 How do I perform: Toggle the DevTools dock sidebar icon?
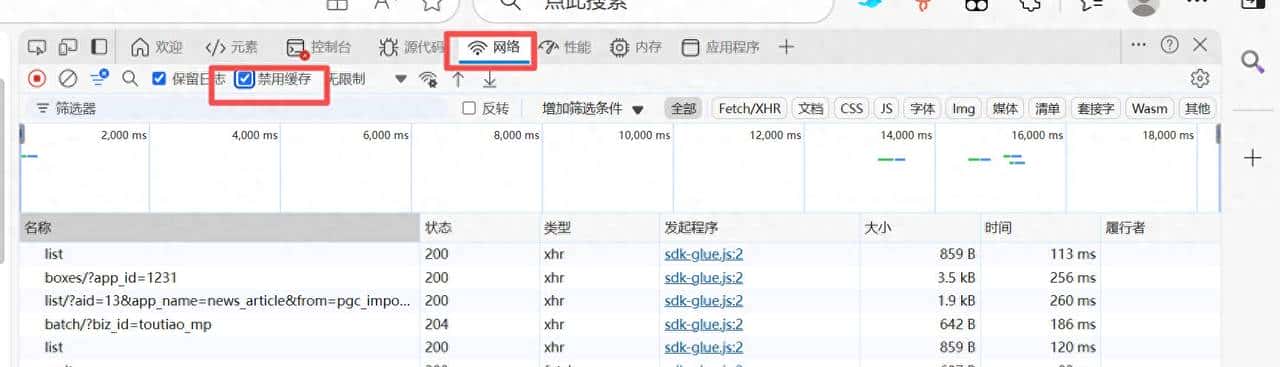[99, 47]
